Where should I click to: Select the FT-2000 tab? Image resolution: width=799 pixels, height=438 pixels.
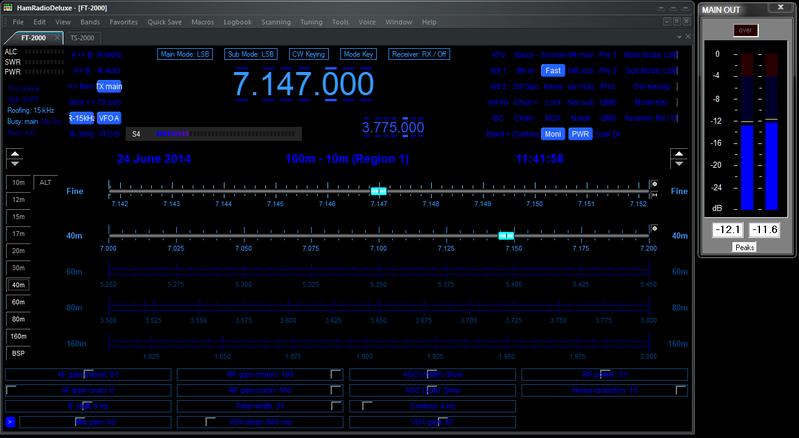tap(33, 38)
